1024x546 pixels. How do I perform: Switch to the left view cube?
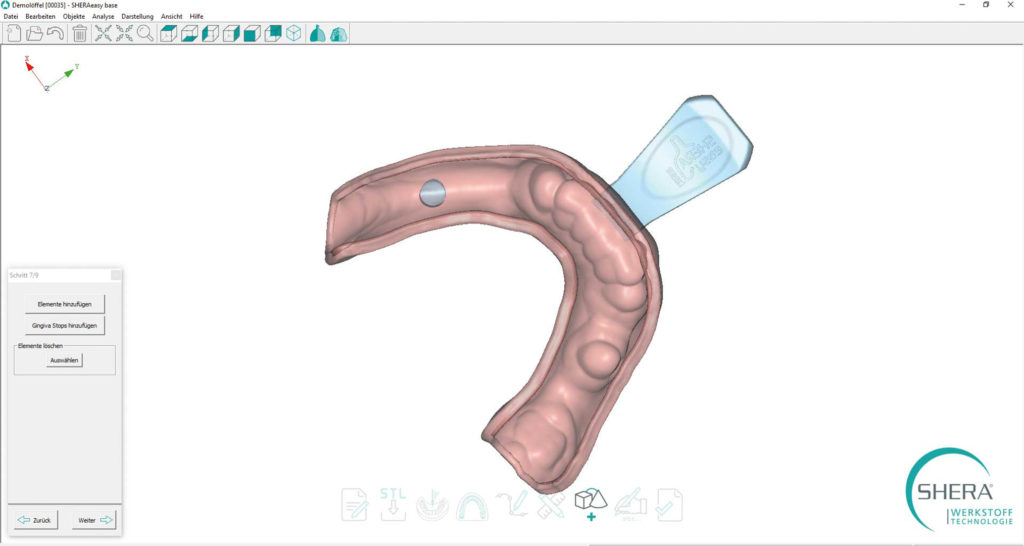coord(210,33)
